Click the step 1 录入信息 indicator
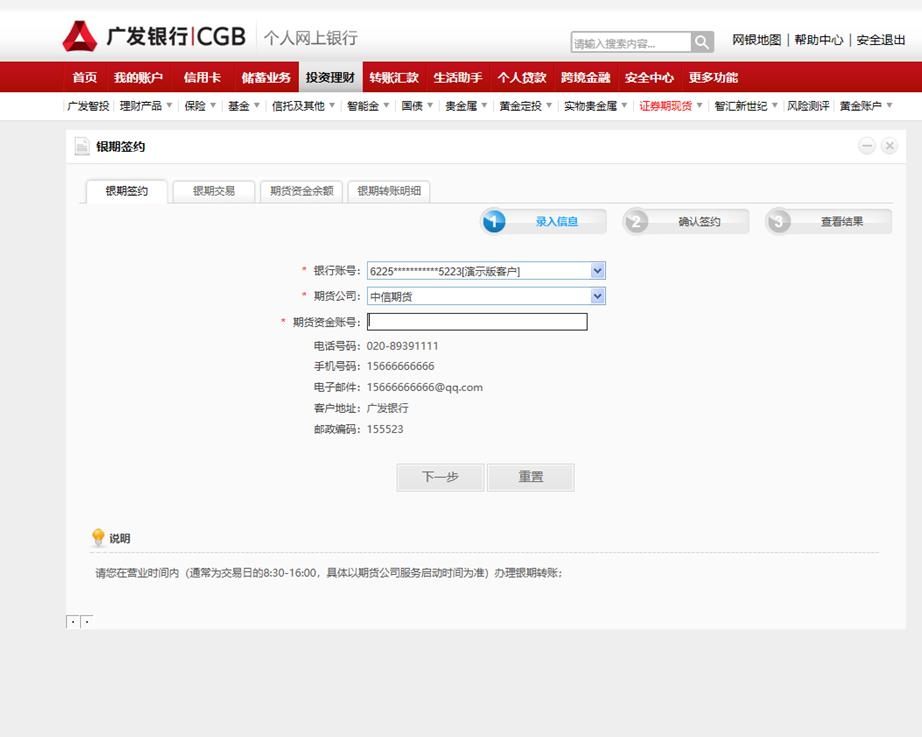This screenshot has width=922, height=737. point(543,222)
